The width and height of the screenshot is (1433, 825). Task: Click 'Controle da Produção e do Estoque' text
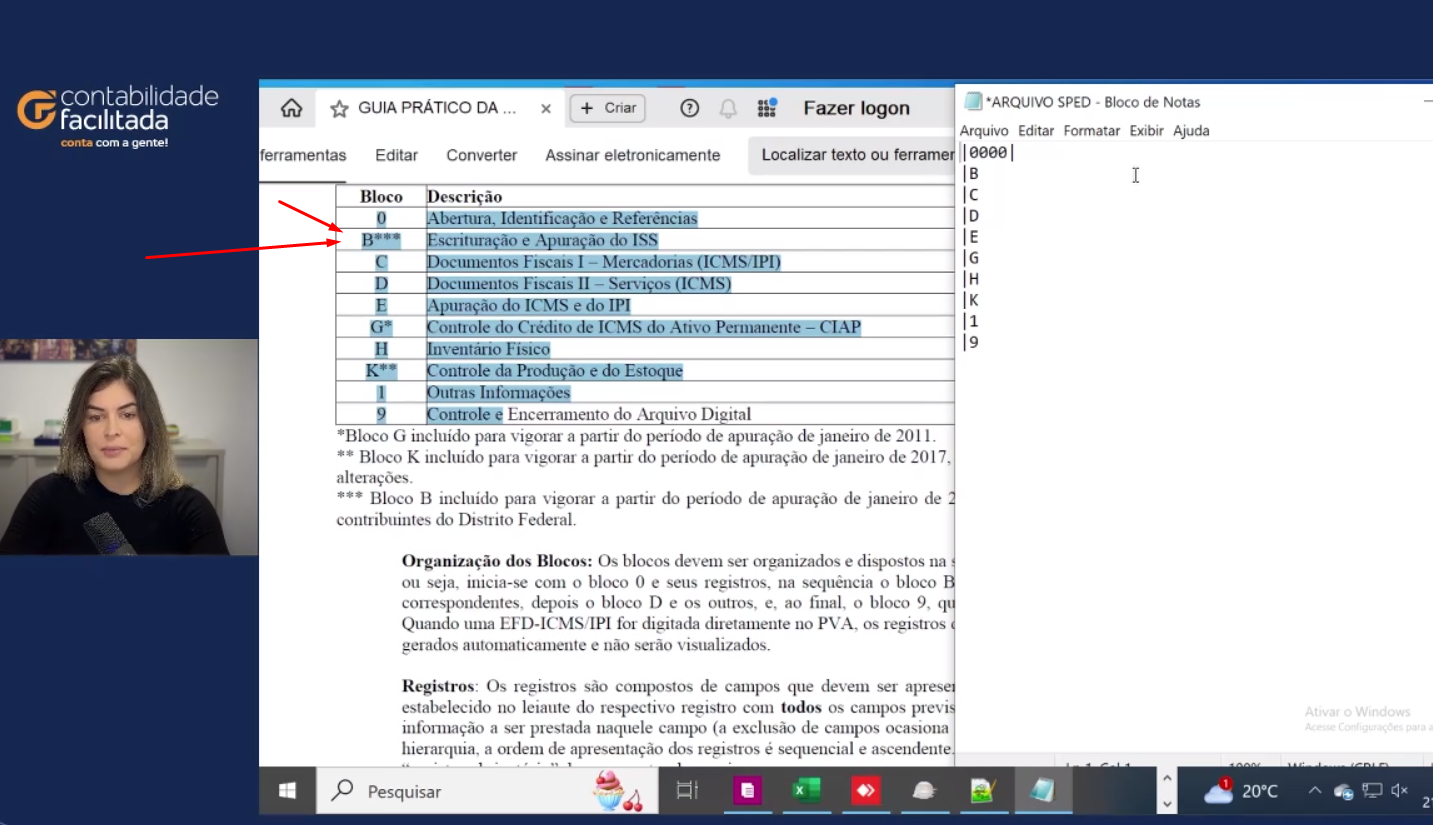tap(555, 371)
